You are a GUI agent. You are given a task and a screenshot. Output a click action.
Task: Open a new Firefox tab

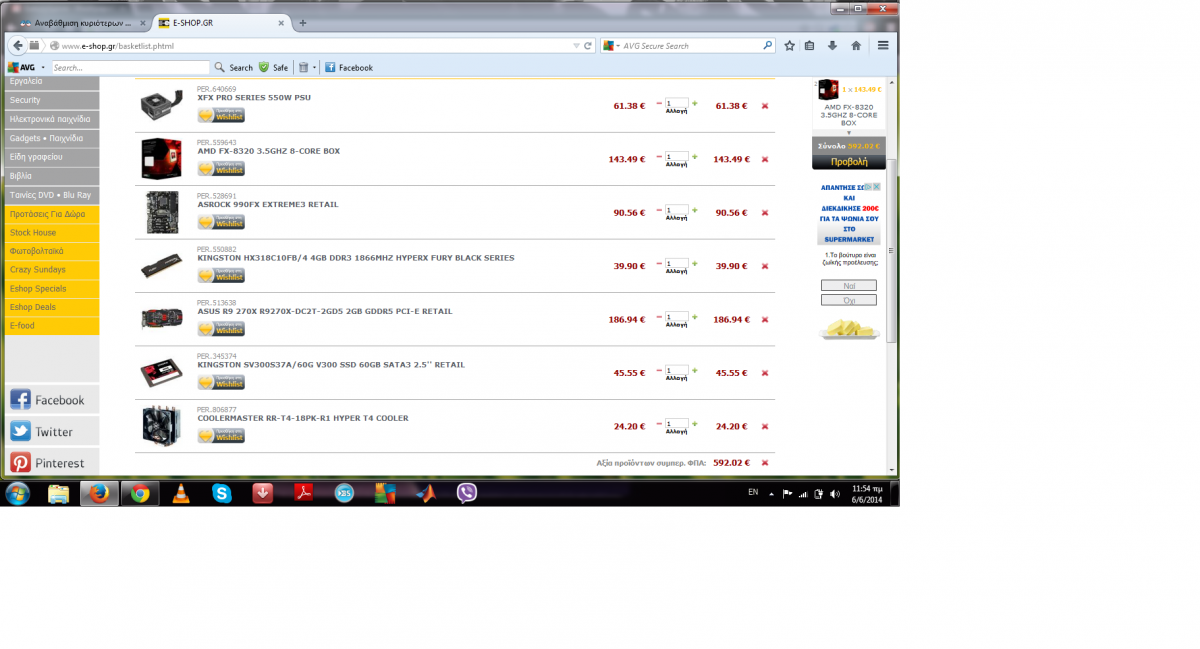303,22
